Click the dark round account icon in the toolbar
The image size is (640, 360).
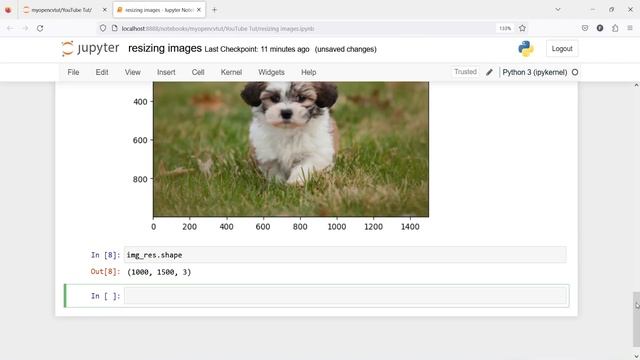point(600,28)
